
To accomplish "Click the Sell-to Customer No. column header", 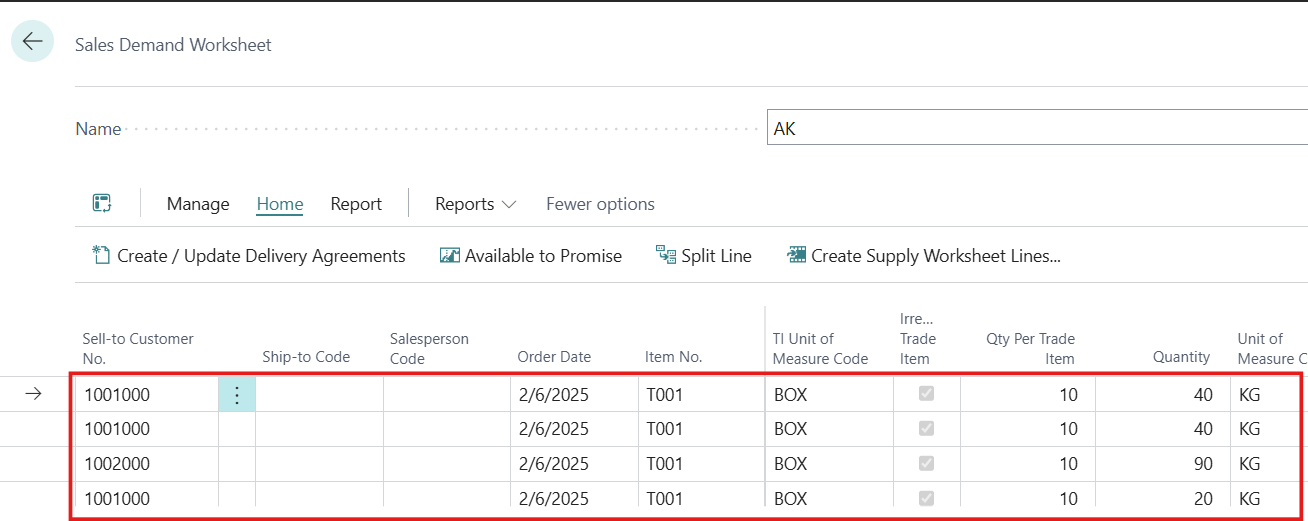I will coord(138,348).
